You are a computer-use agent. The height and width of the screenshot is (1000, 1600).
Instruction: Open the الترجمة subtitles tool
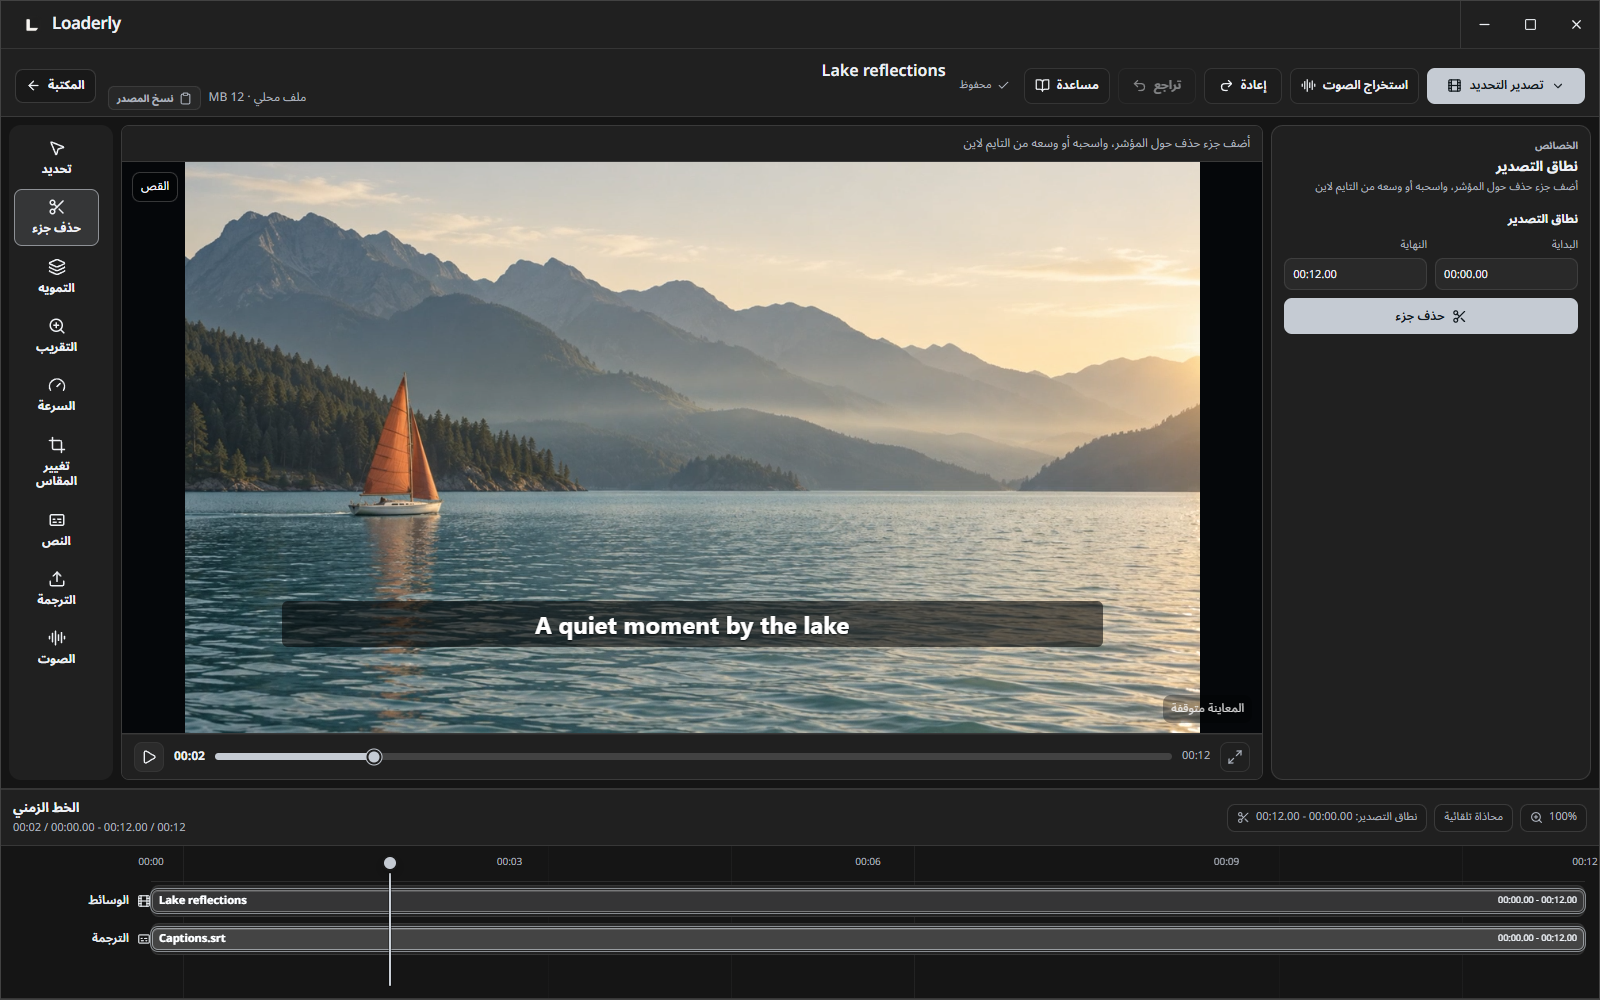[56, 588]
